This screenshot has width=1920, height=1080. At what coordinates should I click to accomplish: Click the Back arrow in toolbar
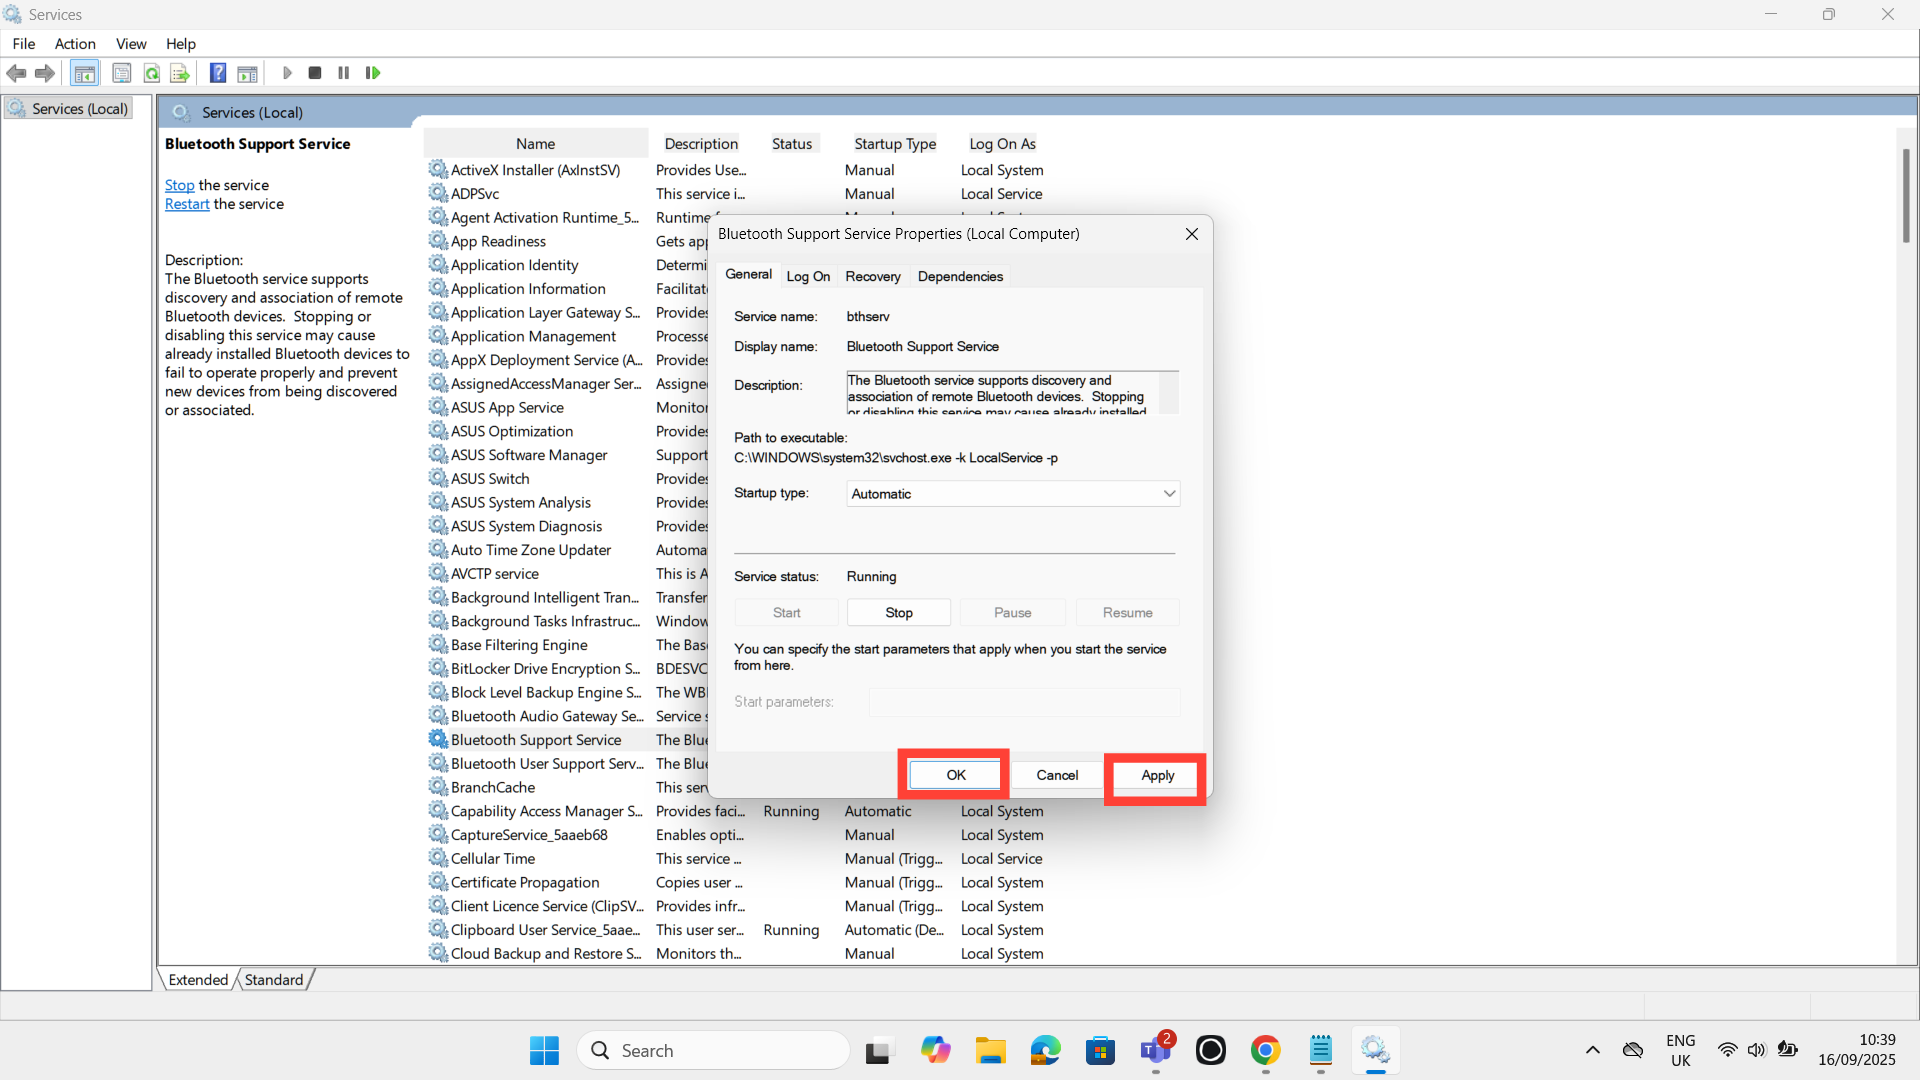pyautogui.click(x=16, y=73)
